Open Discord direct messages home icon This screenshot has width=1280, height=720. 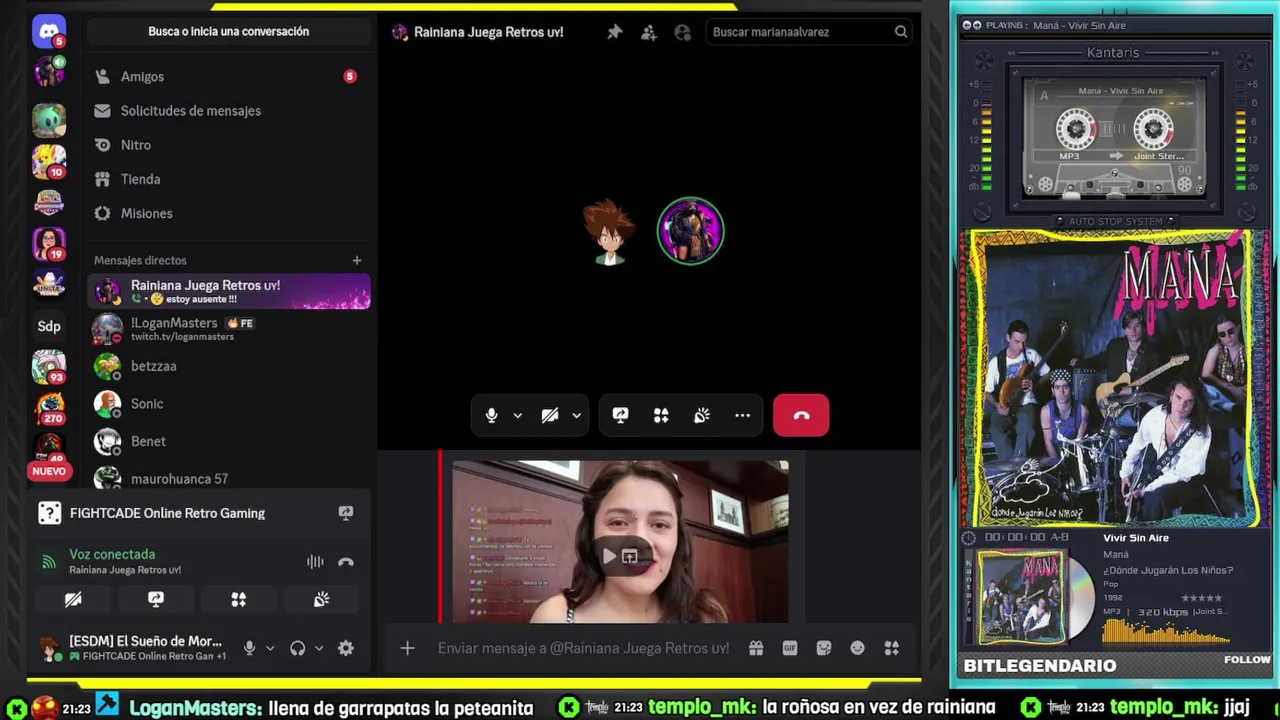tap(49, 31)
